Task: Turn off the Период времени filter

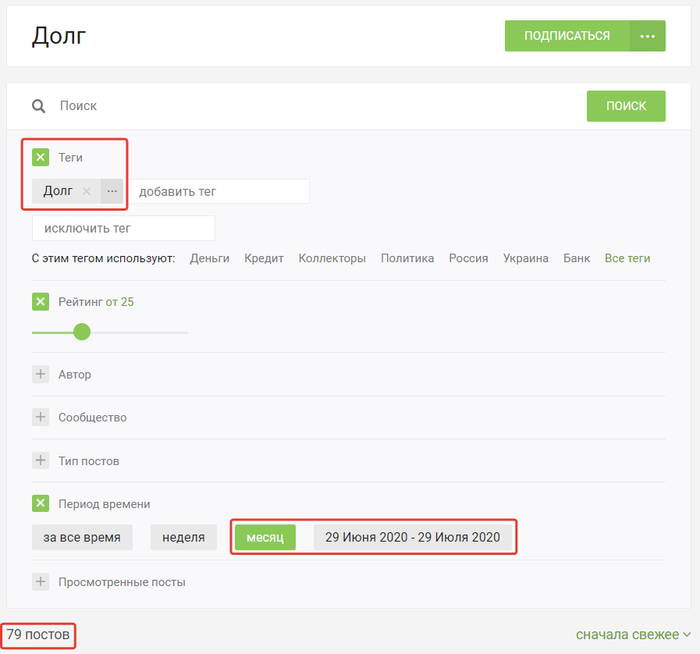Action: [41, 503]
